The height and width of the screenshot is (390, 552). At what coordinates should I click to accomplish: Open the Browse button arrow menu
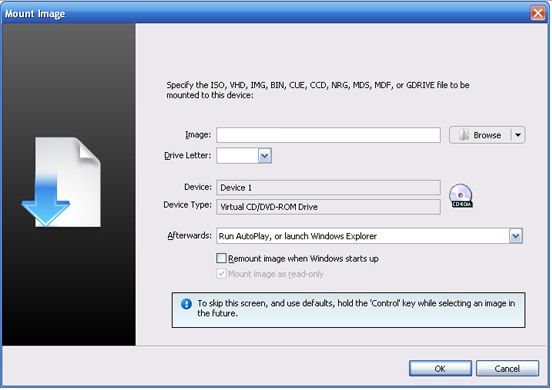coord(518,135)
